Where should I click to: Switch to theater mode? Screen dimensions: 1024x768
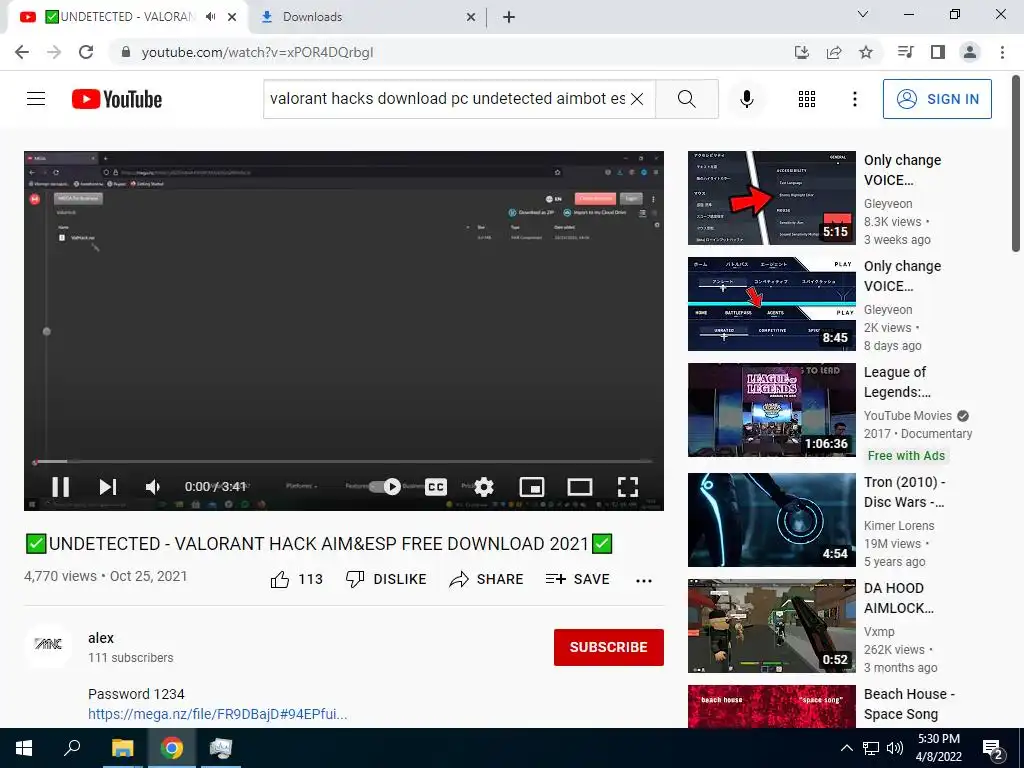tap(579, 487)
